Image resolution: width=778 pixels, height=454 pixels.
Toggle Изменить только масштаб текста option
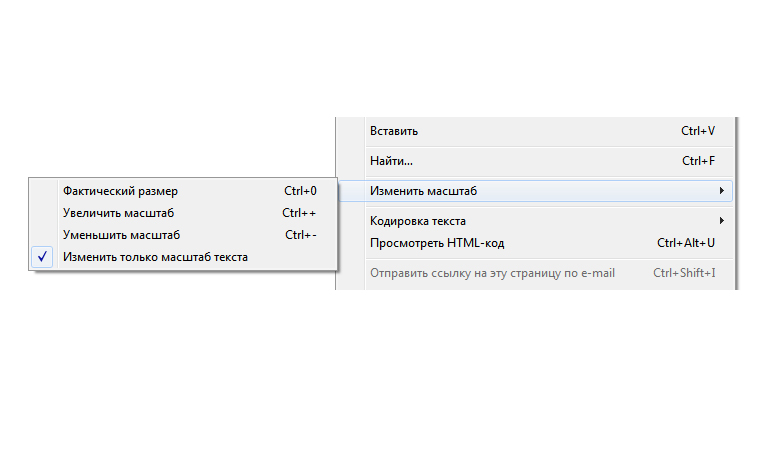(x=155, y=257)
